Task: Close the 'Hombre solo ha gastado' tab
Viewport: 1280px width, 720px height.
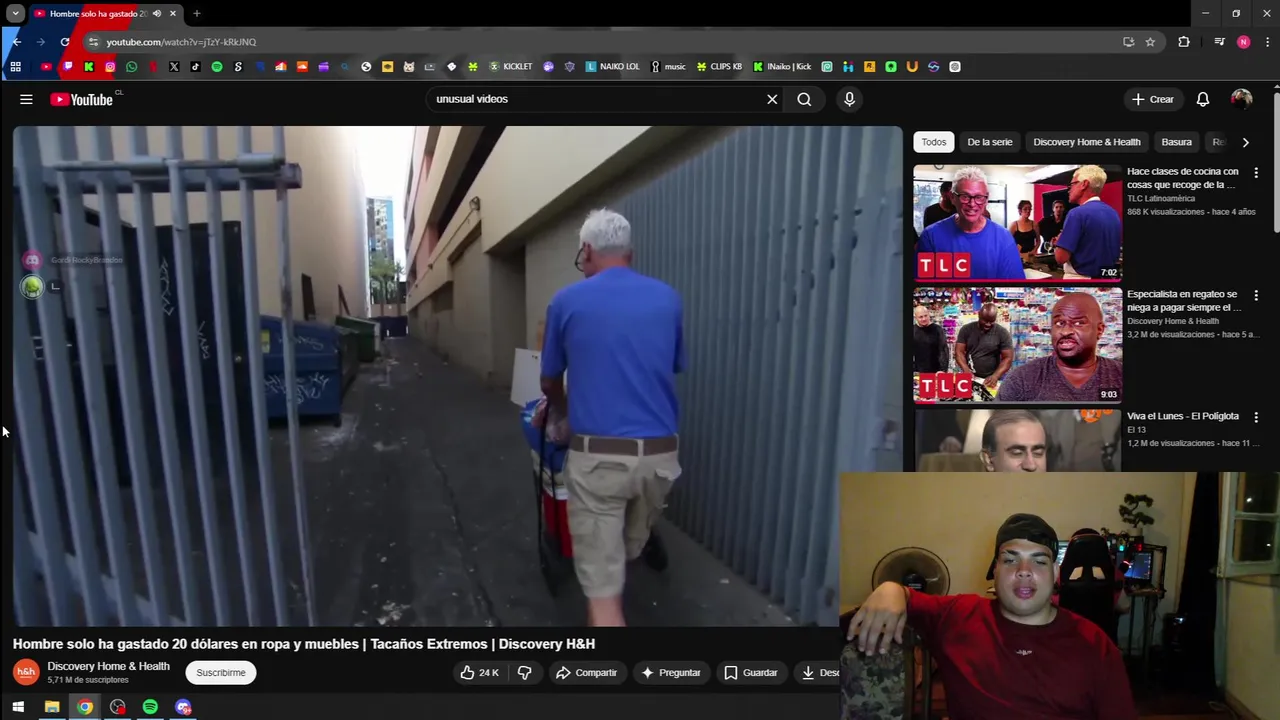Action: (172, 14)
